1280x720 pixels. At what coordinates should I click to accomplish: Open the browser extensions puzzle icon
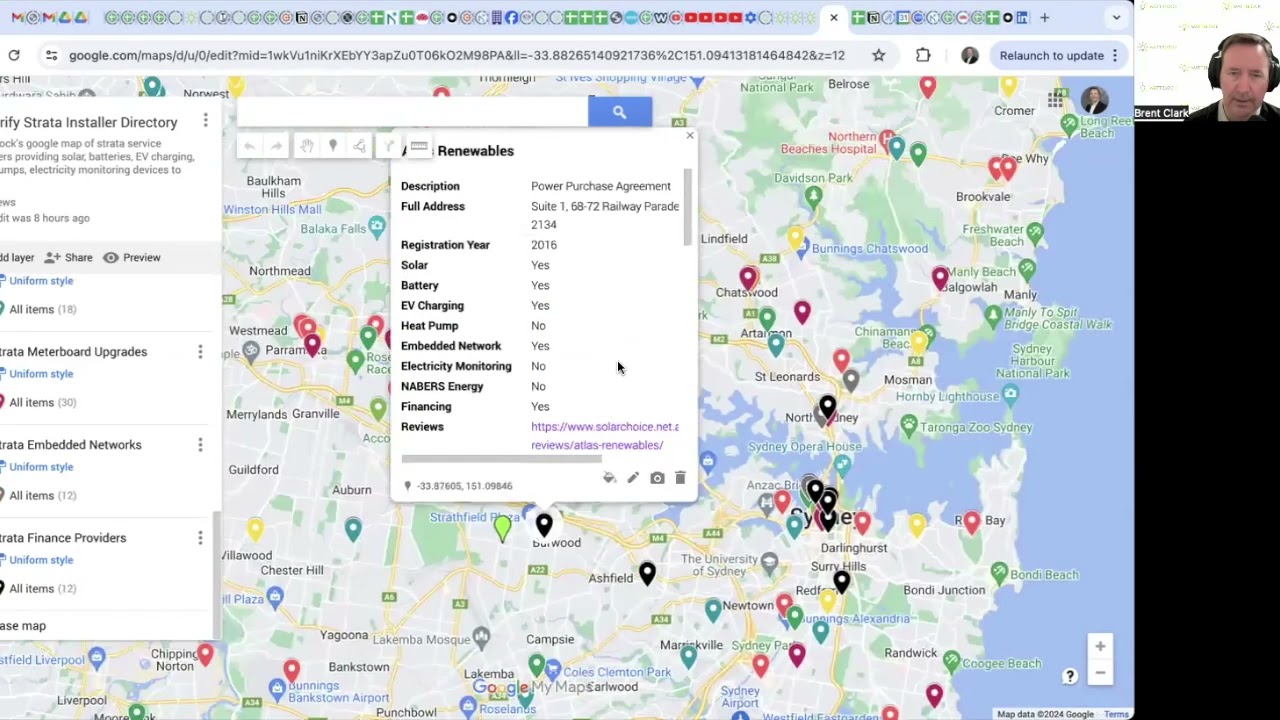tap(923, 55)
